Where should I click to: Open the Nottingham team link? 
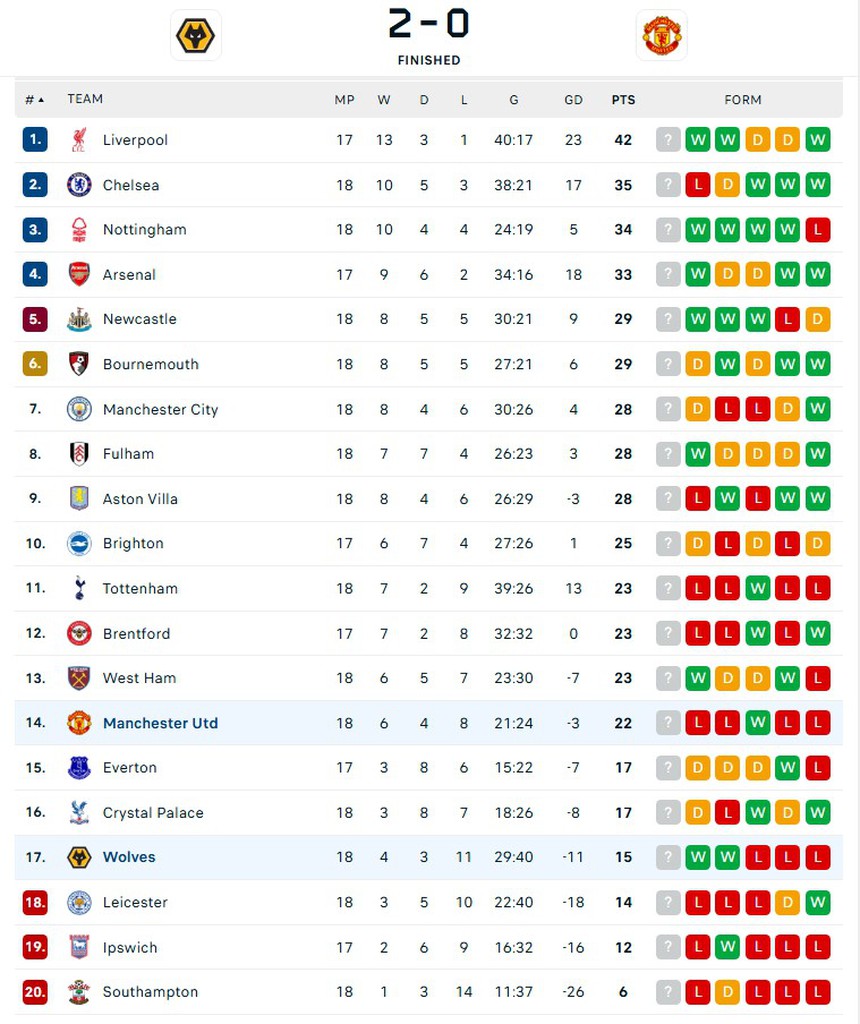[144, 230]
